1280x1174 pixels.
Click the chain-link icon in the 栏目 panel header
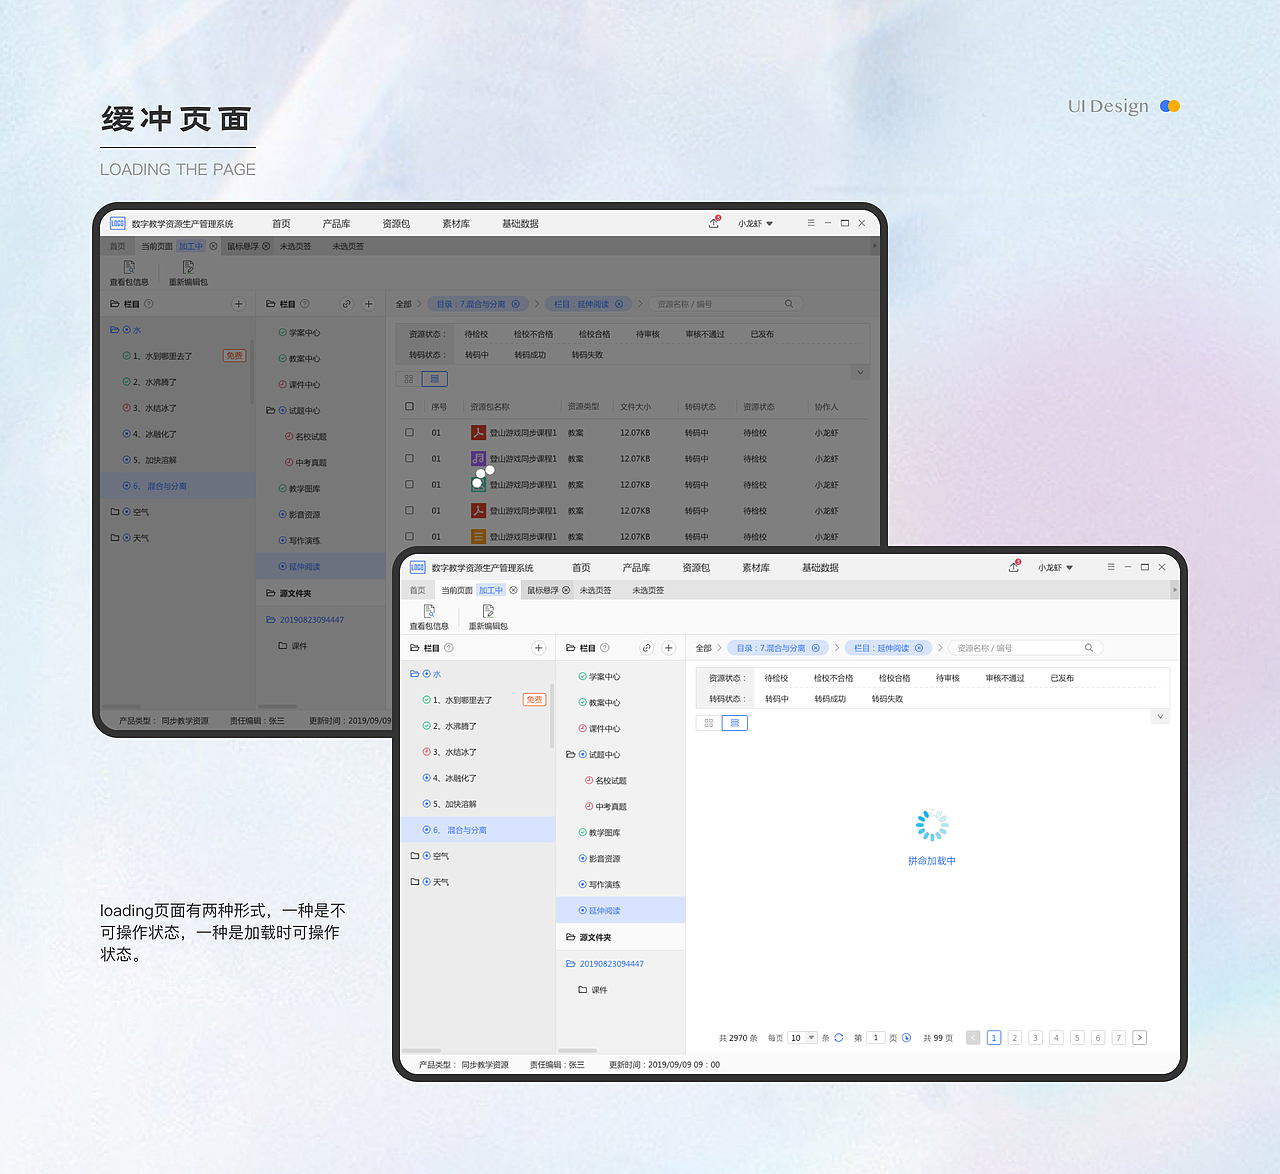[x=645, y=647]
